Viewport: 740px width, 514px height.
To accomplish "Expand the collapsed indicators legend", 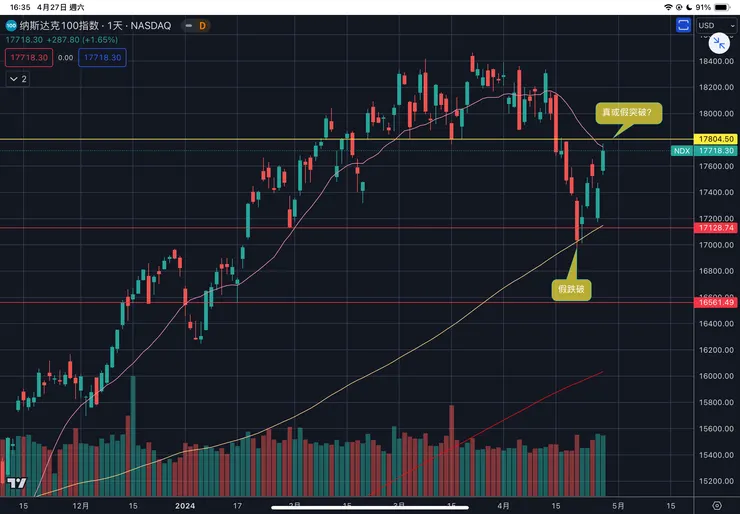I will 18,78.
